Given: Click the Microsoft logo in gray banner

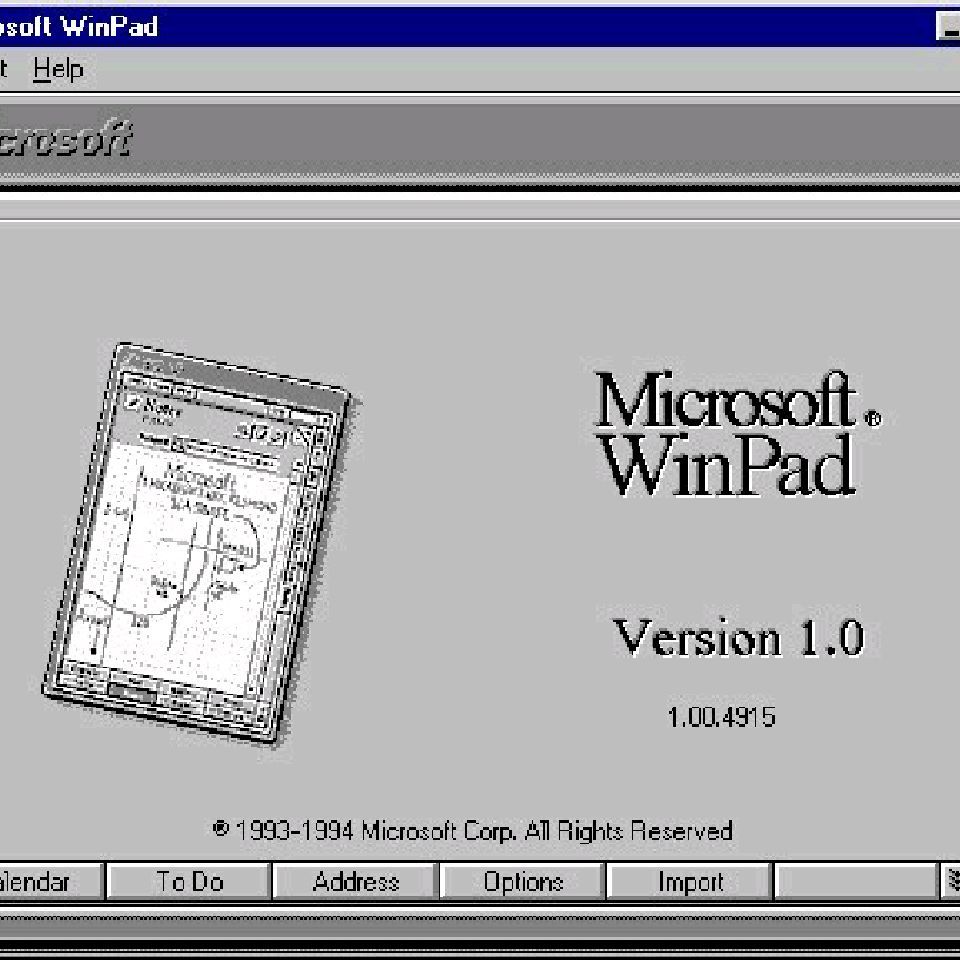Looking at the screenshot, I should [x=64, y=138].
